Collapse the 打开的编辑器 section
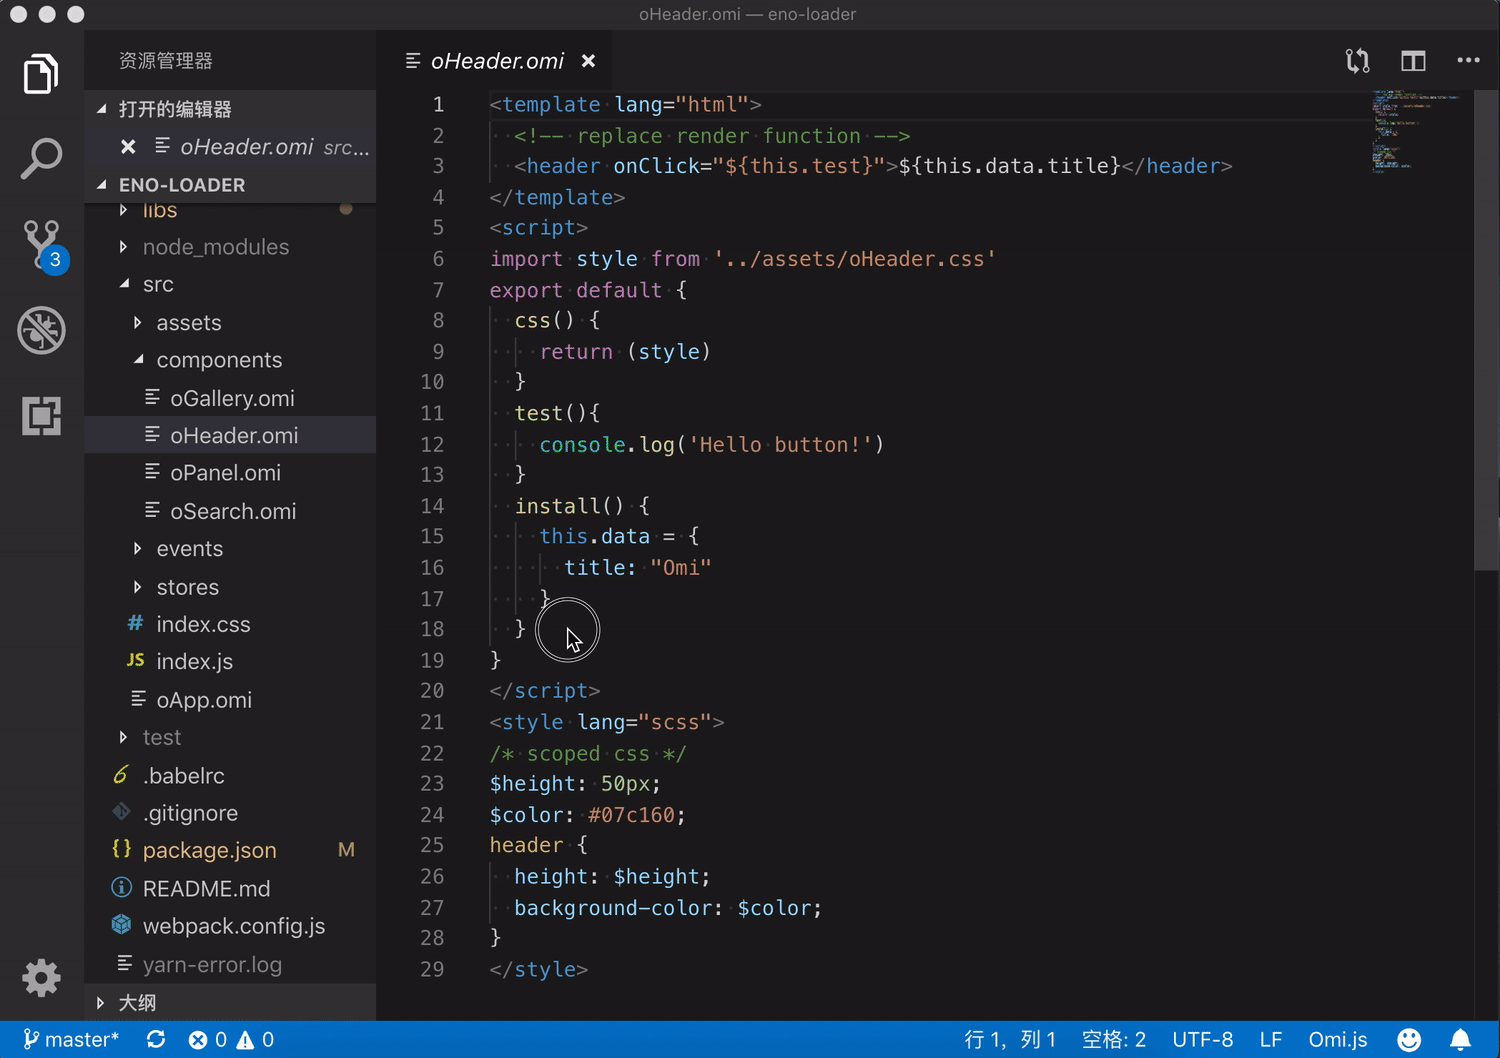 pos(230,109)
